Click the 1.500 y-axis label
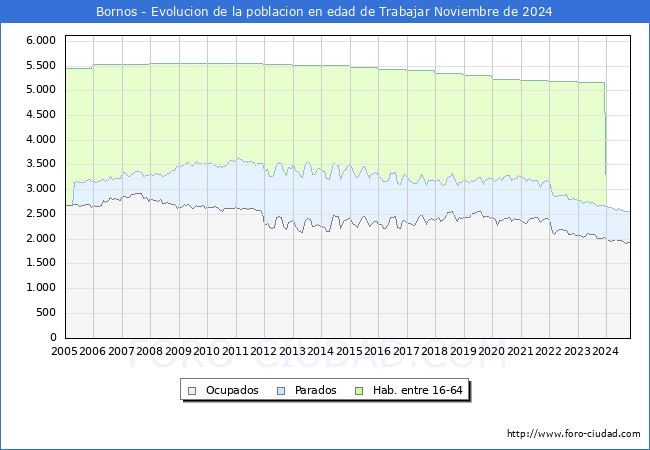The height and width of the screenshot is (450, 650). tap(41, 263)
